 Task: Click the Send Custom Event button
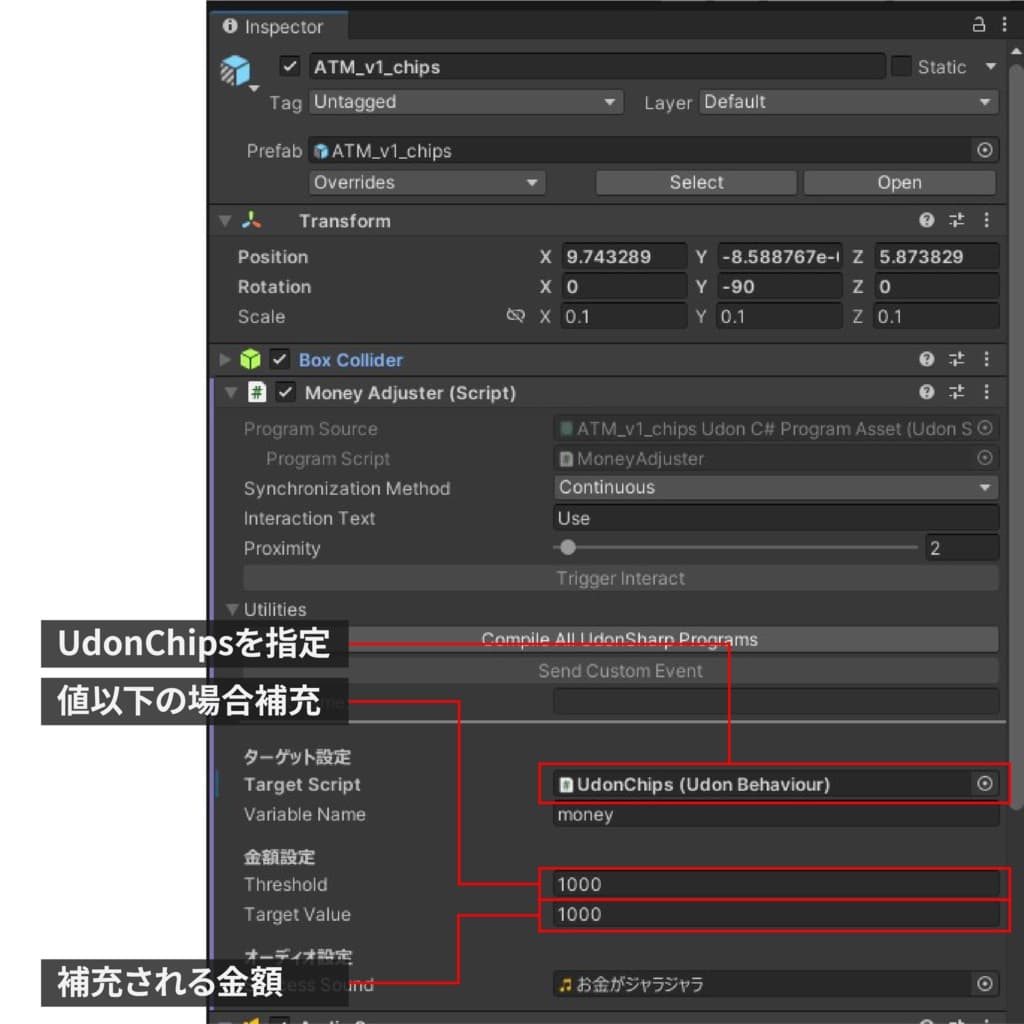coord(620,671)
